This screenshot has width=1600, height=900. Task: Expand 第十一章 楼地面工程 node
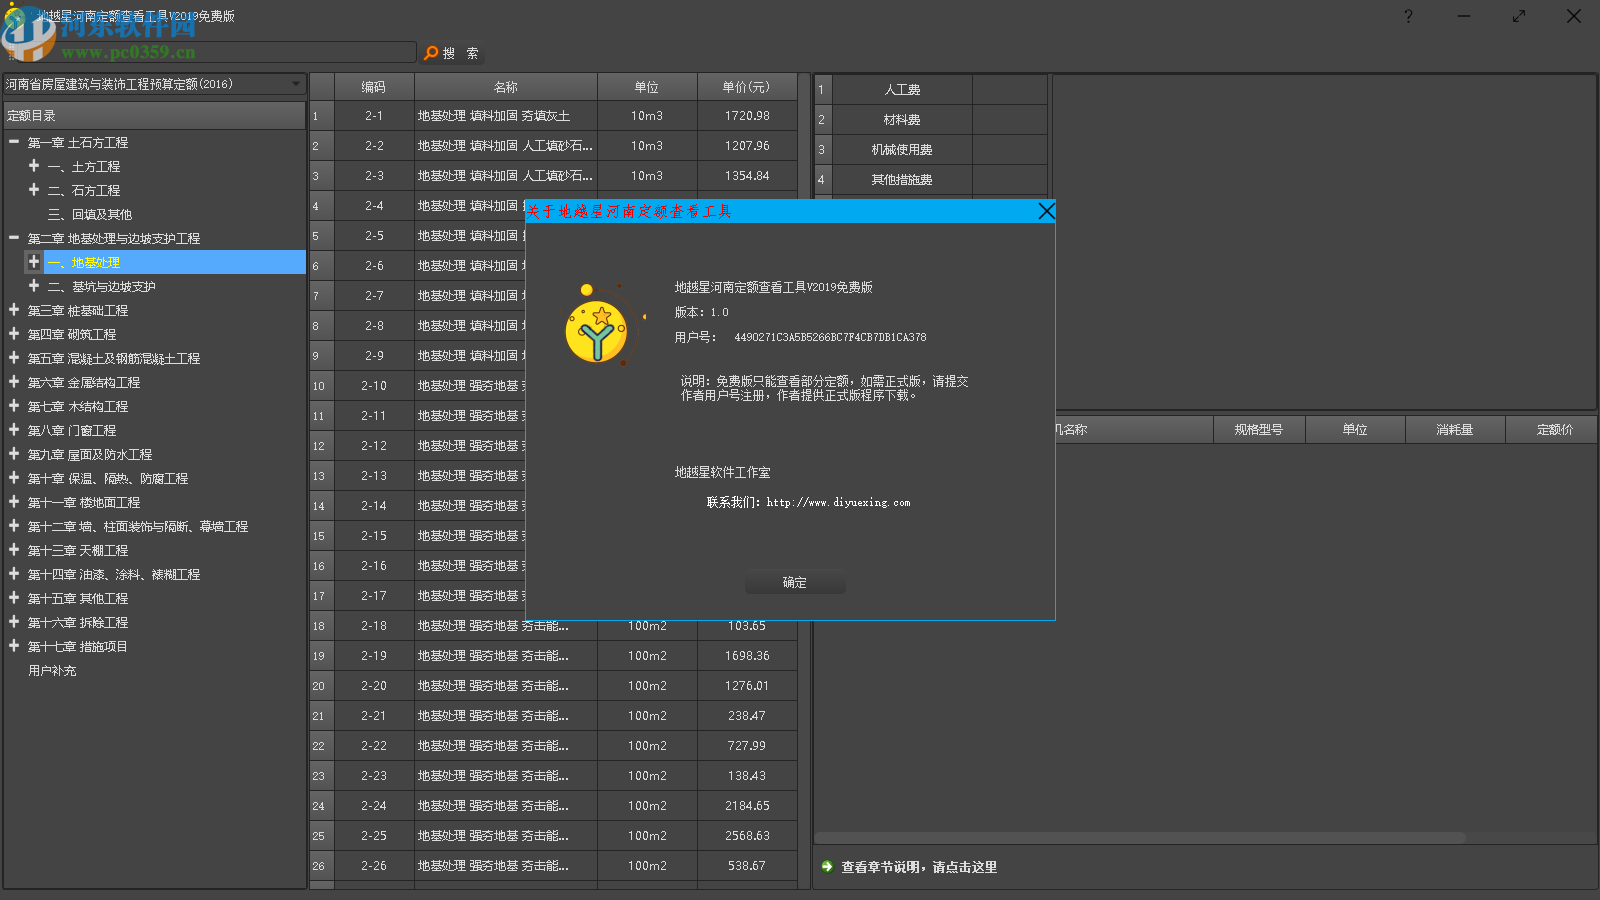click(x=14, y=502)
